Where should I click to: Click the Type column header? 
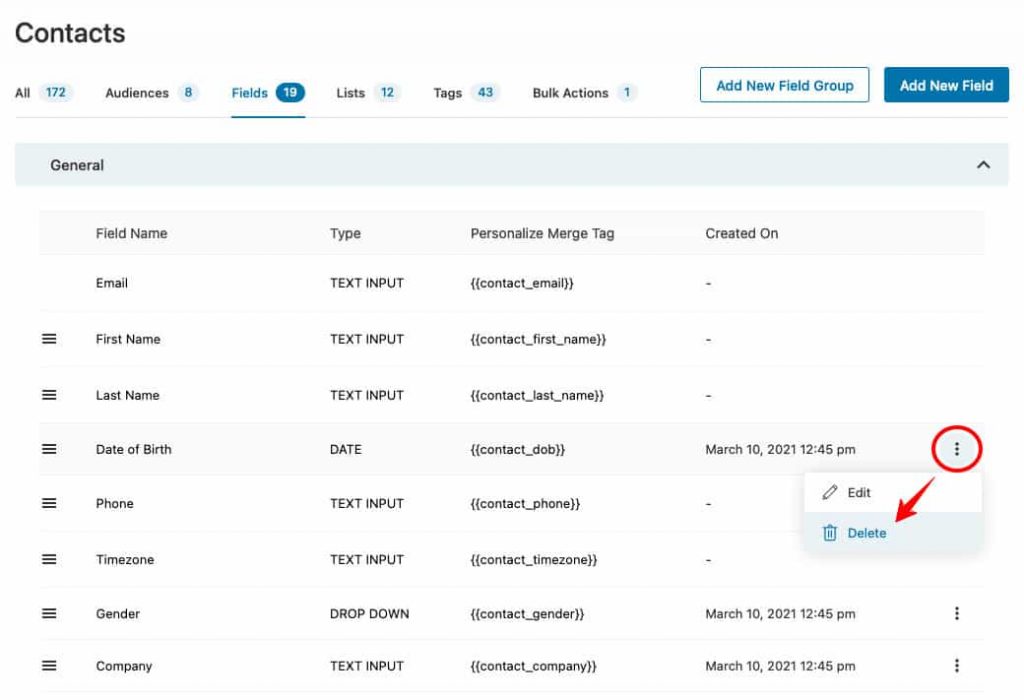pyautogui.click(x=345, y=234)
